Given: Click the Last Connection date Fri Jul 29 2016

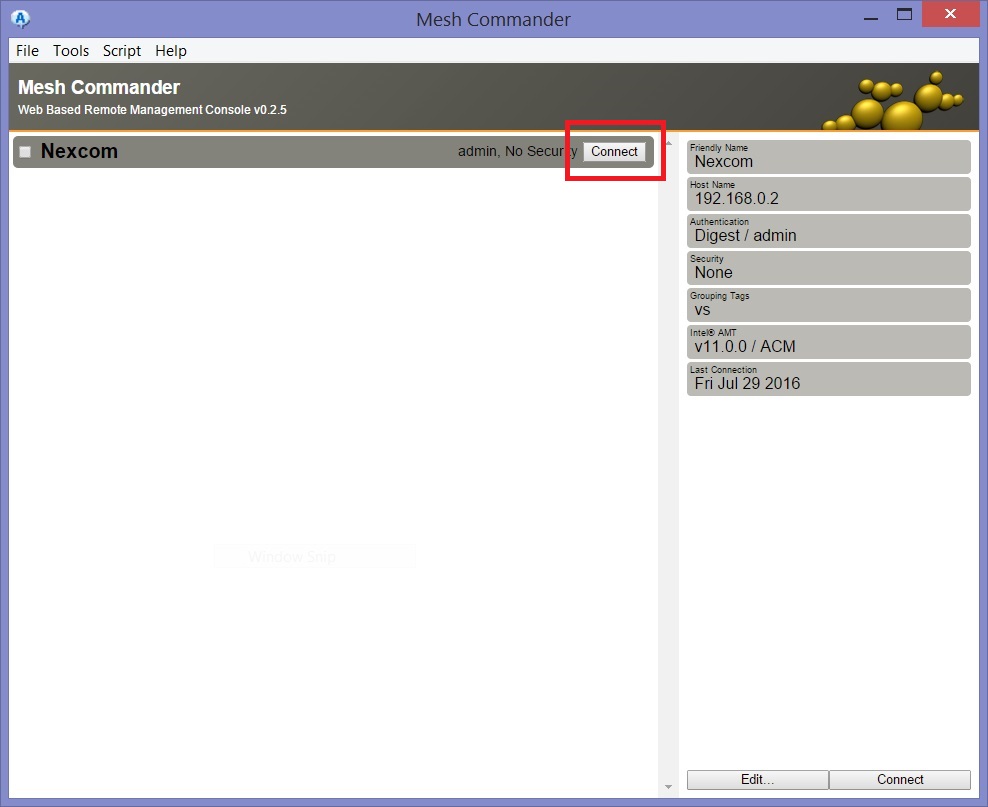Looking at the screenshot, I should click(829, 379).
